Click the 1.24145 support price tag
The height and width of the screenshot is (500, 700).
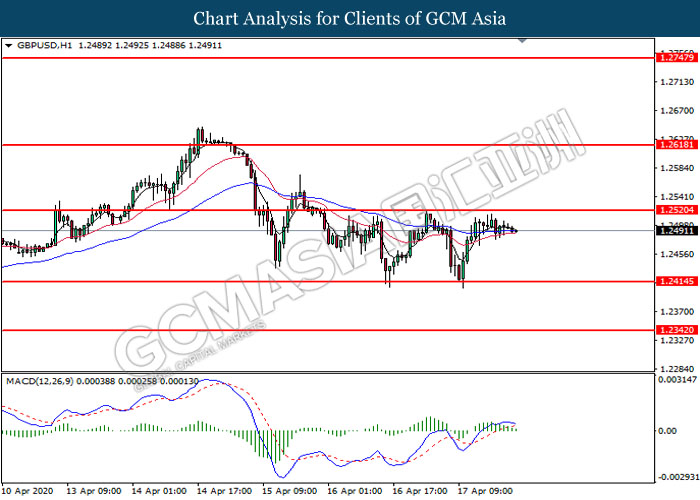(x=675, y=282)
